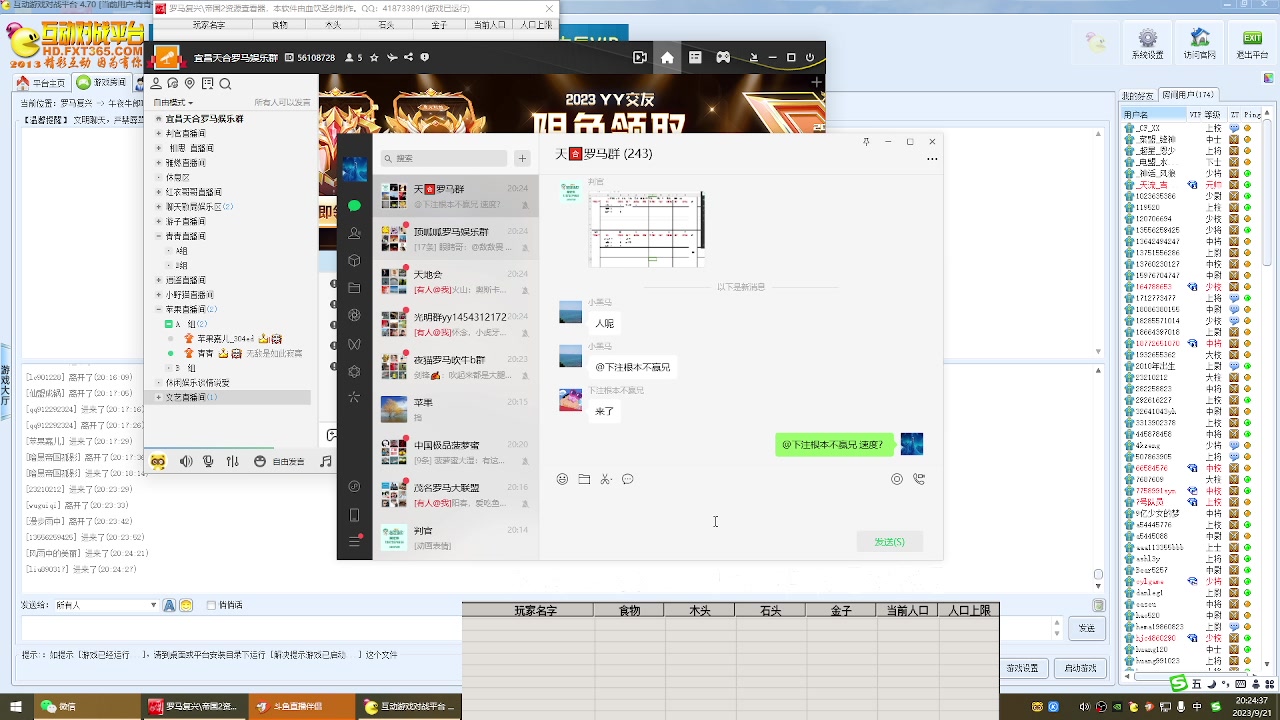Pin the WeChat window on top

[x=866, y=142]
